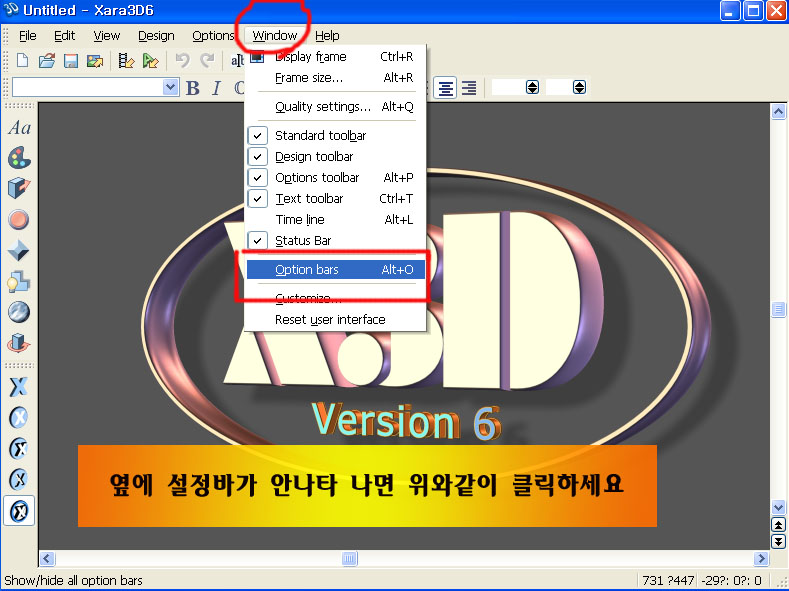
Task: Click the status bar value '731 ?447'
Action: click(668, 580)
